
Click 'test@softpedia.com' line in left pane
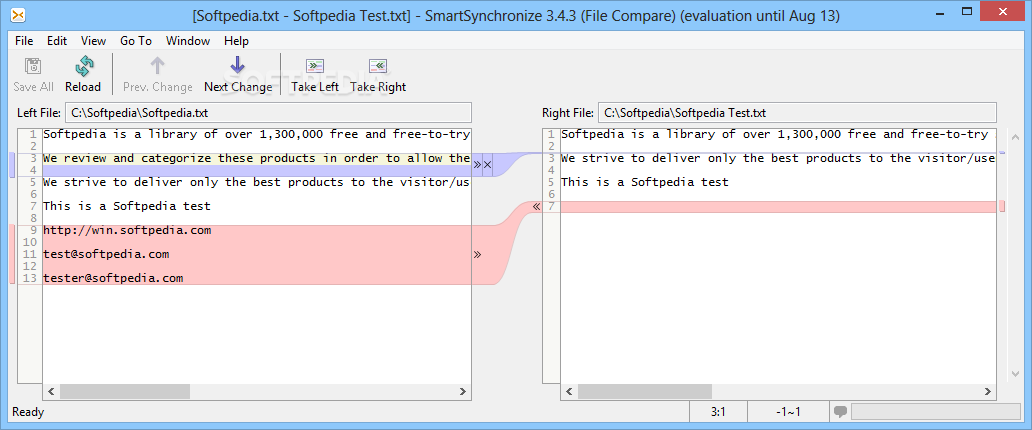click(x=106, y=254)
